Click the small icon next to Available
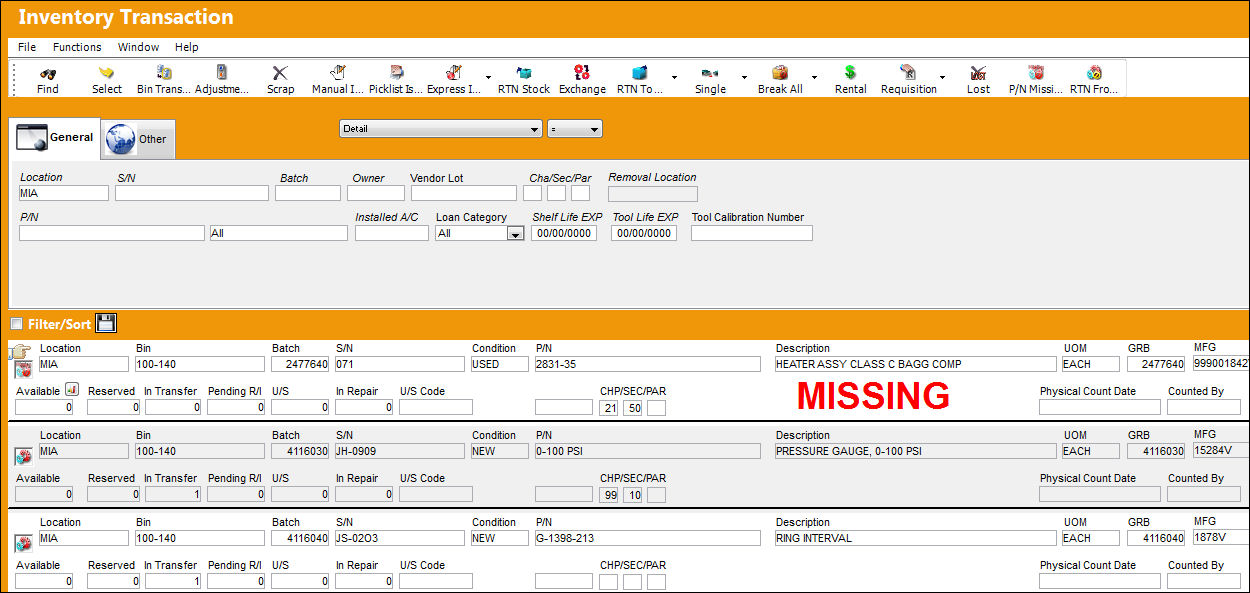This screenshot has height=593, width=1250. click(x=72, y=390)
